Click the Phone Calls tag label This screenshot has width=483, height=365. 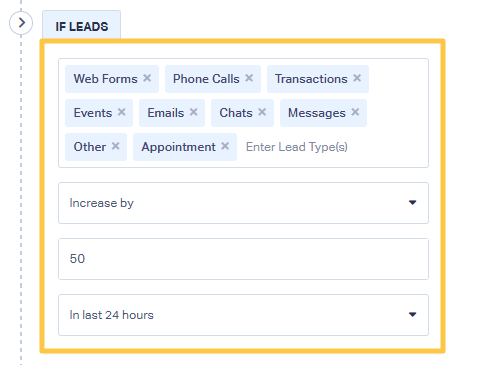coord(206,79)
